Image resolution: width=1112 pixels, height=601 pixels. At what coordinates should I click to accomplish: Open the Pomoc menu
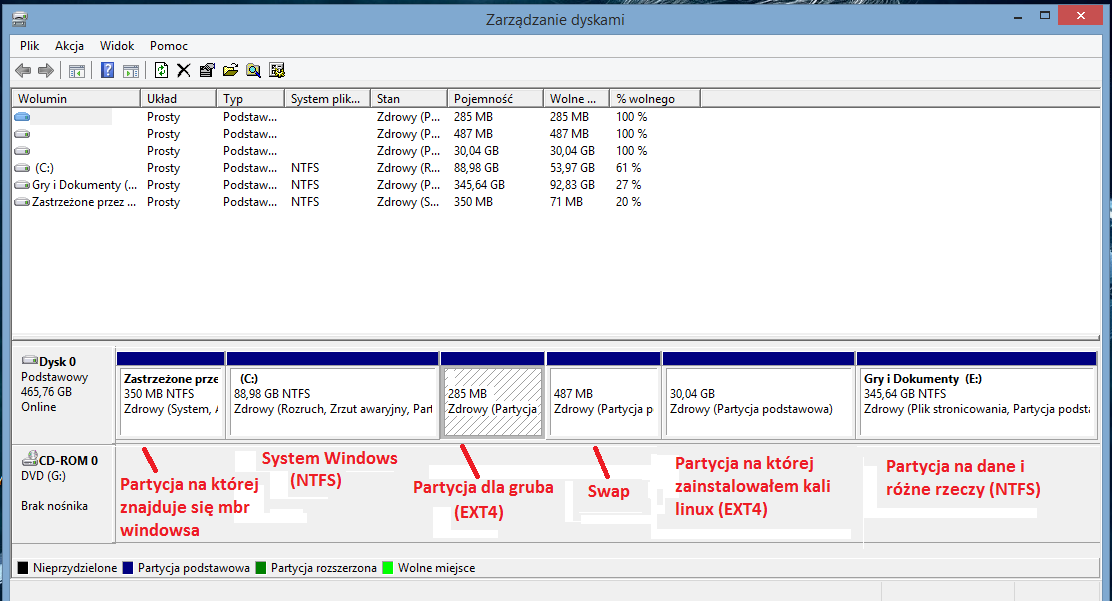(169, 45)
